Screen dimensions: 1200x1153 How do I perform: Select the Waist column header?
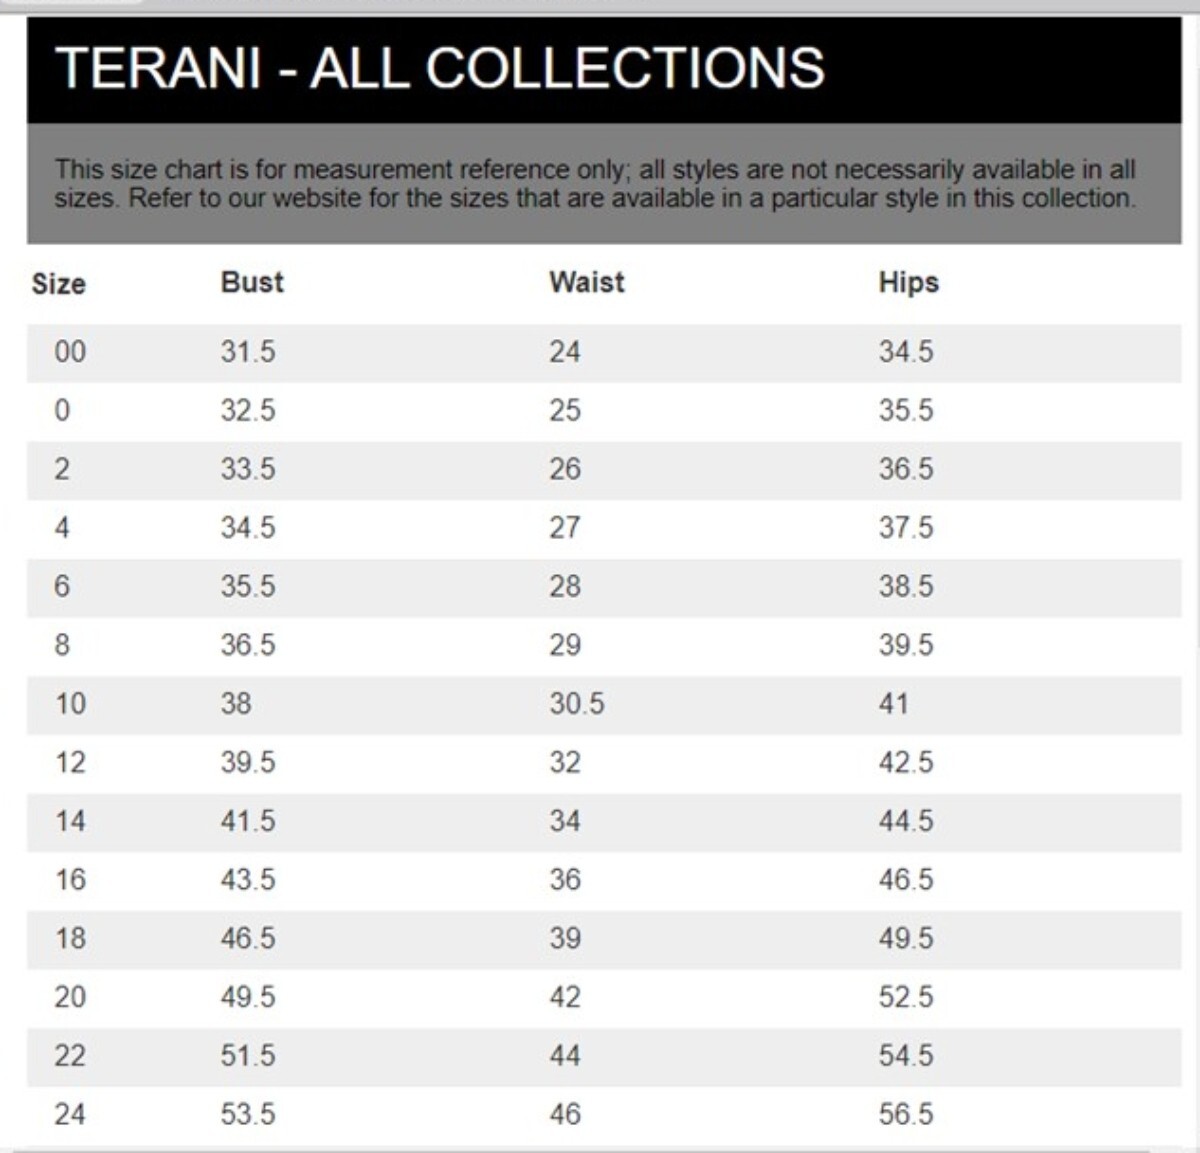[x=586, y=282]
